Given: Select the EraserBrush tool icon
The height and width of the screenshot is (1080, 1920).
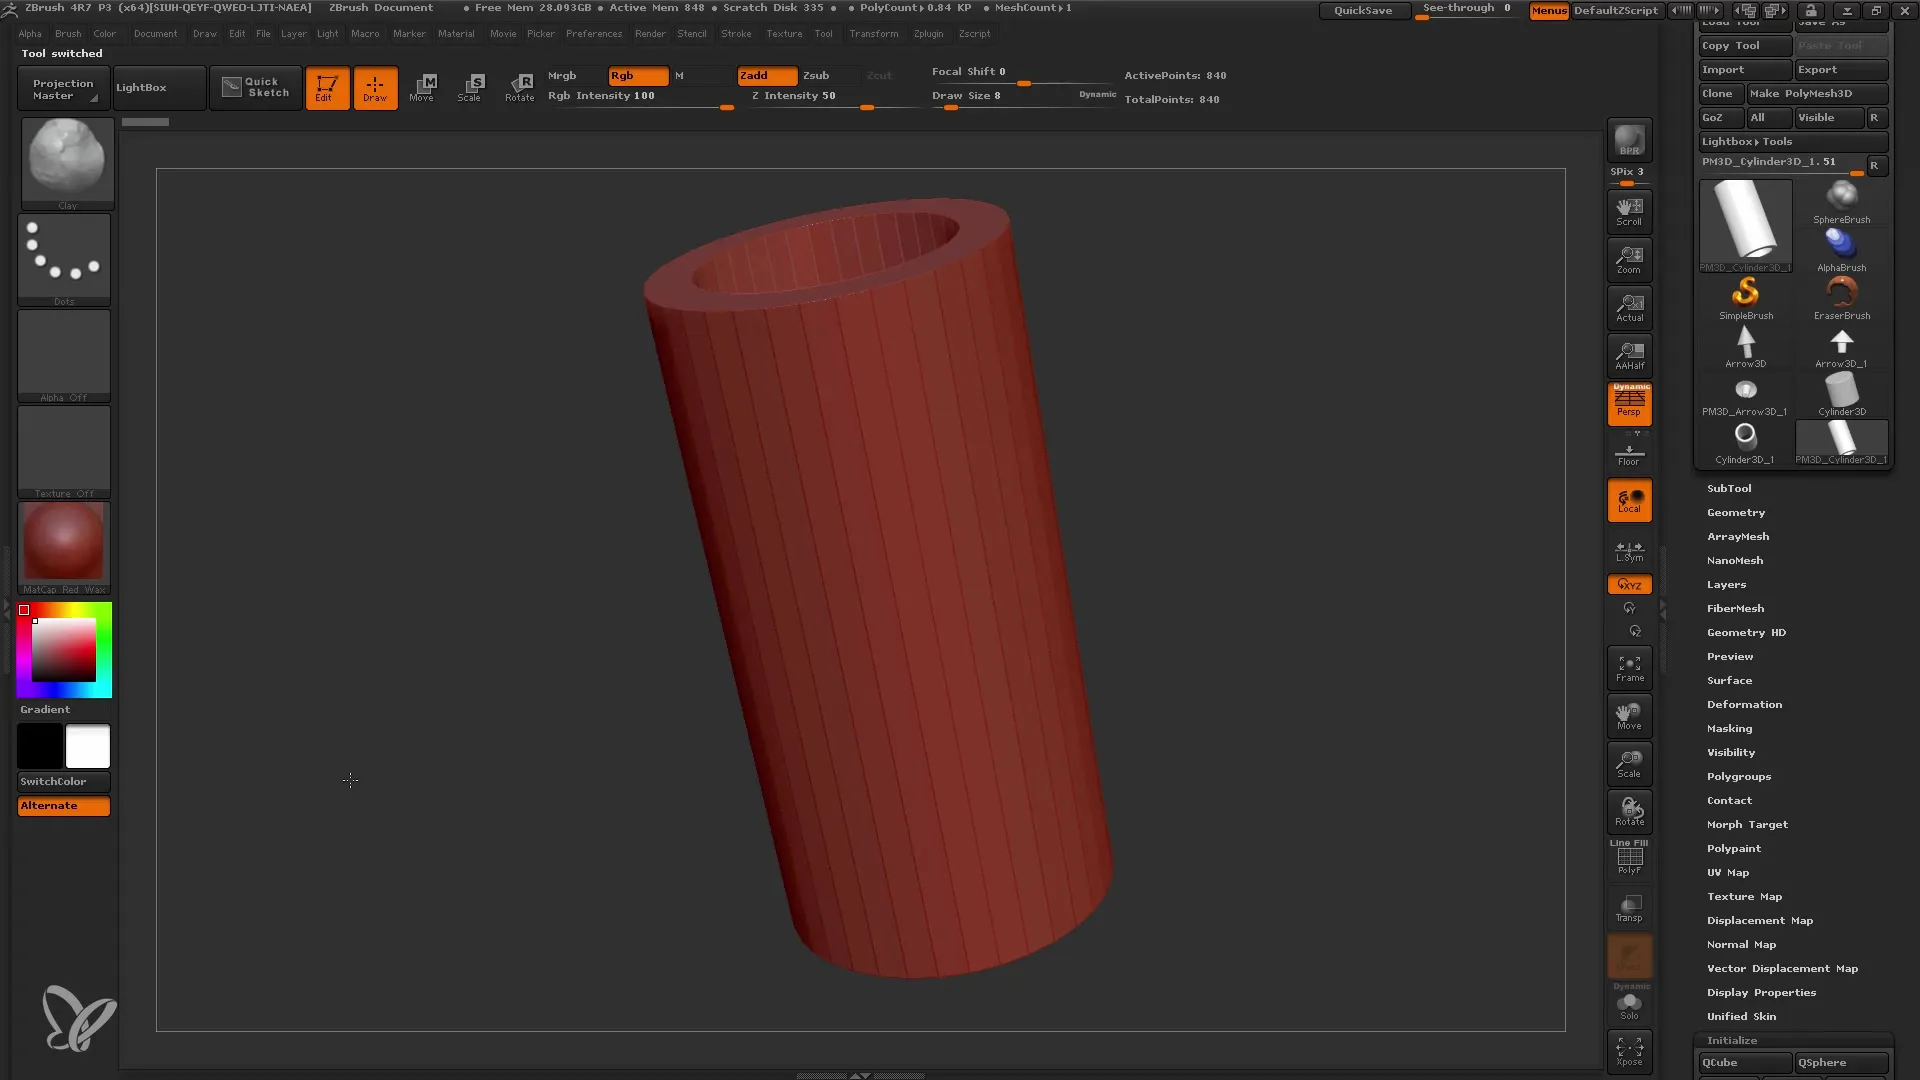Looking at the screenshot, I should tap(1842, 291).
